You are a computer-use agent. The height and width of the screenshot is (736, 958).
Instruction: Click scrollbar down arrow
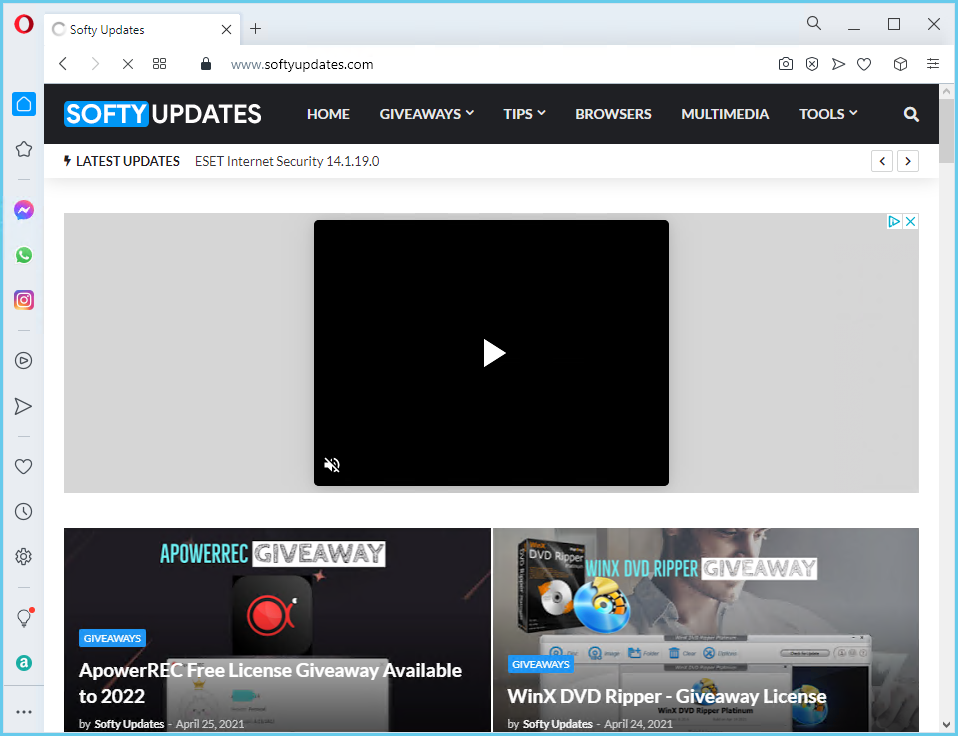click(947, 725)
